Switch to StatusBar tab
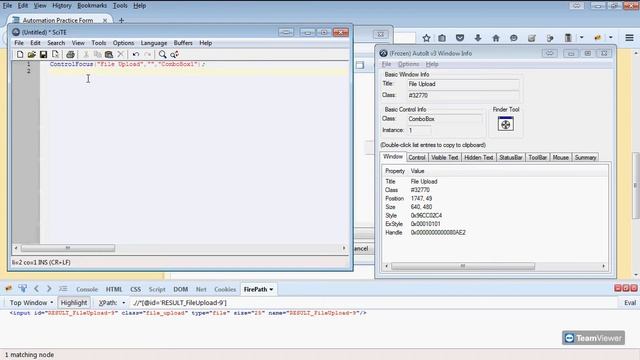Image resolution: width=640 pixels, height=360 pixels. [x=511, y=157]
